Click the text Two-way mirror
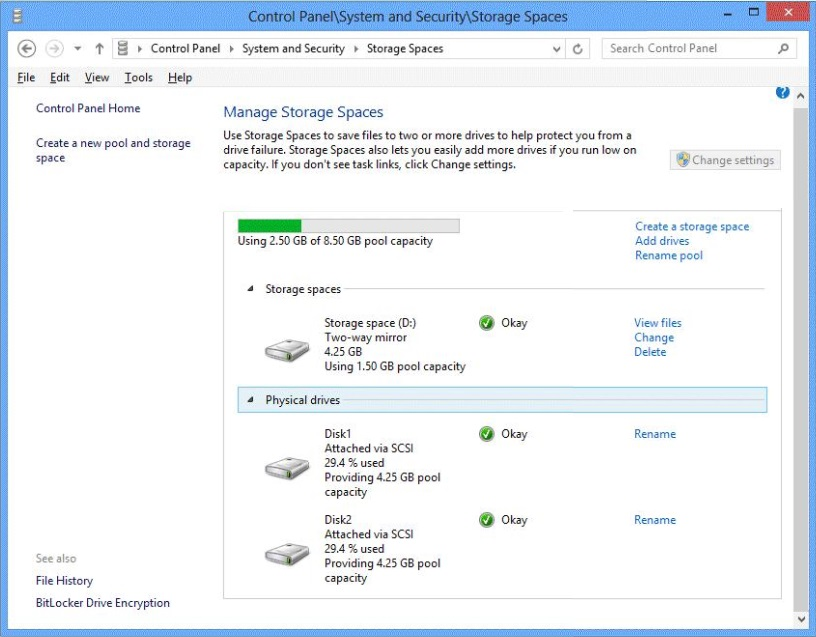This screenshot has height=637, width=816. (x=365, y=337)
